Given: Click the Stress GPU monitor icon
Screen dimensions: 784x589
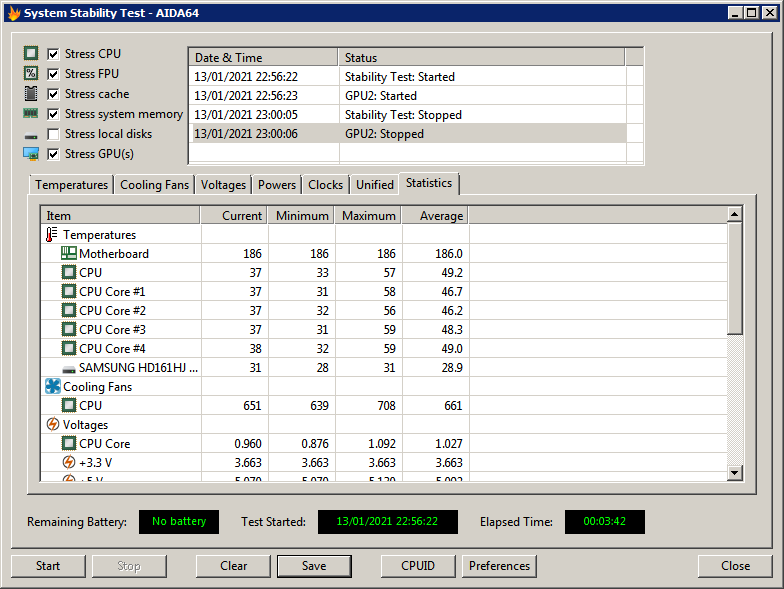Looking at the screenshot, I should [31, 154].
